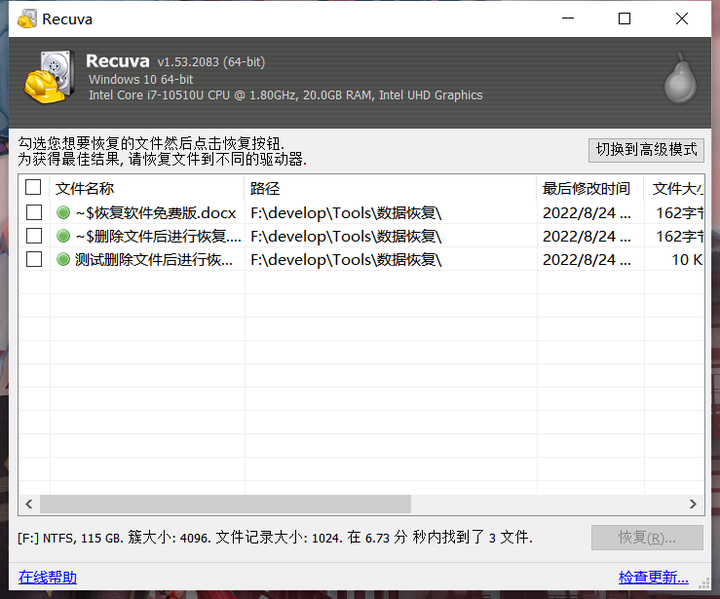
Task: Click green status dot of ~$删除文件后进行恢复 row
Action: (63, 236)
